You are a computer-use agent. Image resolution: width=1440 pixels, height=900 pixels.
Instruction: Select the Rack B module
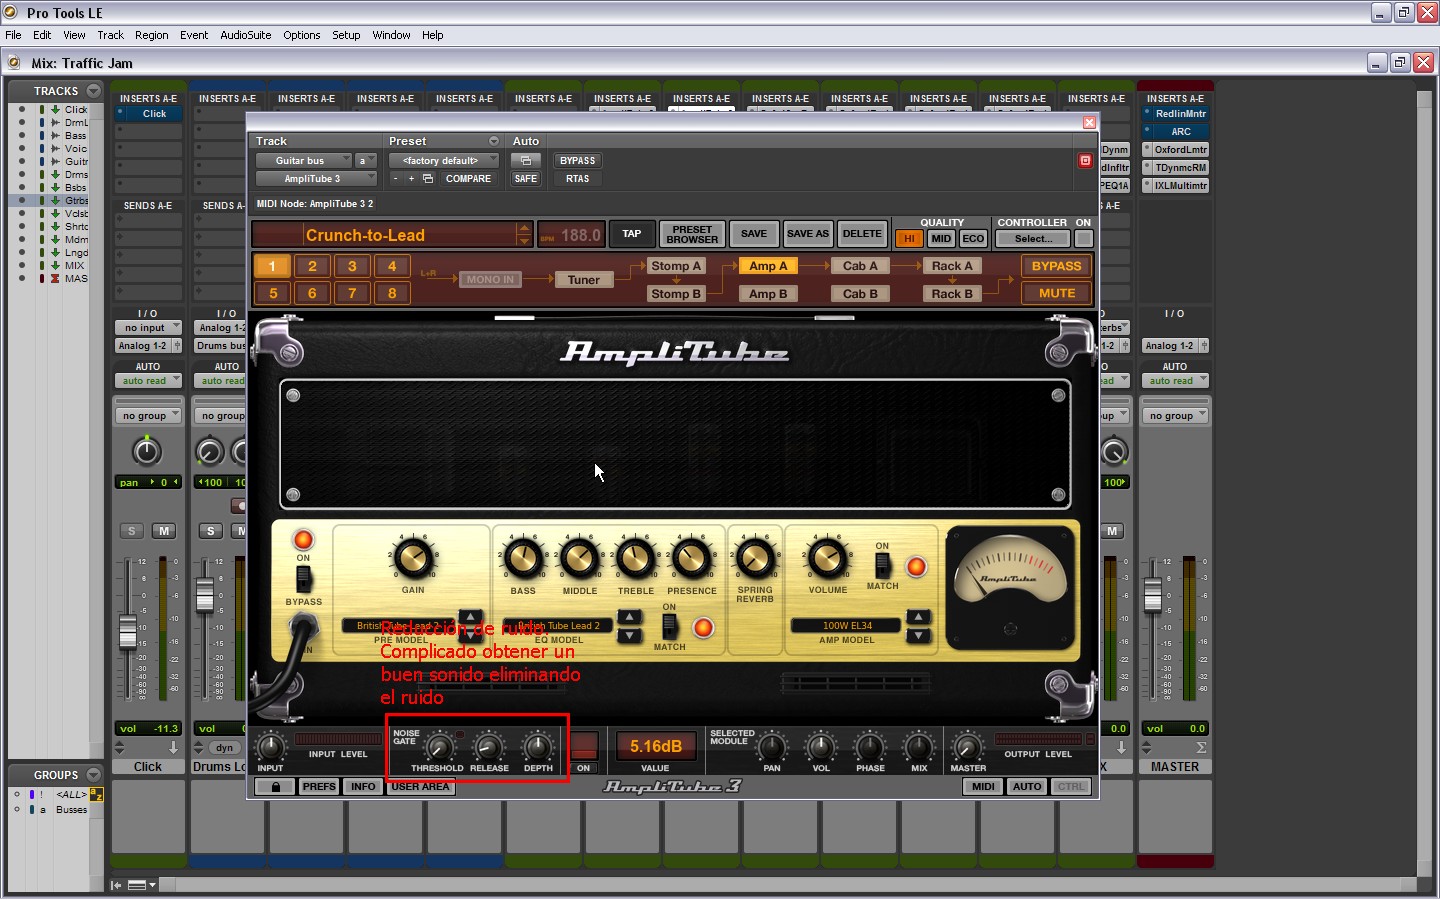pyautogui.click(x=952, y=294)
